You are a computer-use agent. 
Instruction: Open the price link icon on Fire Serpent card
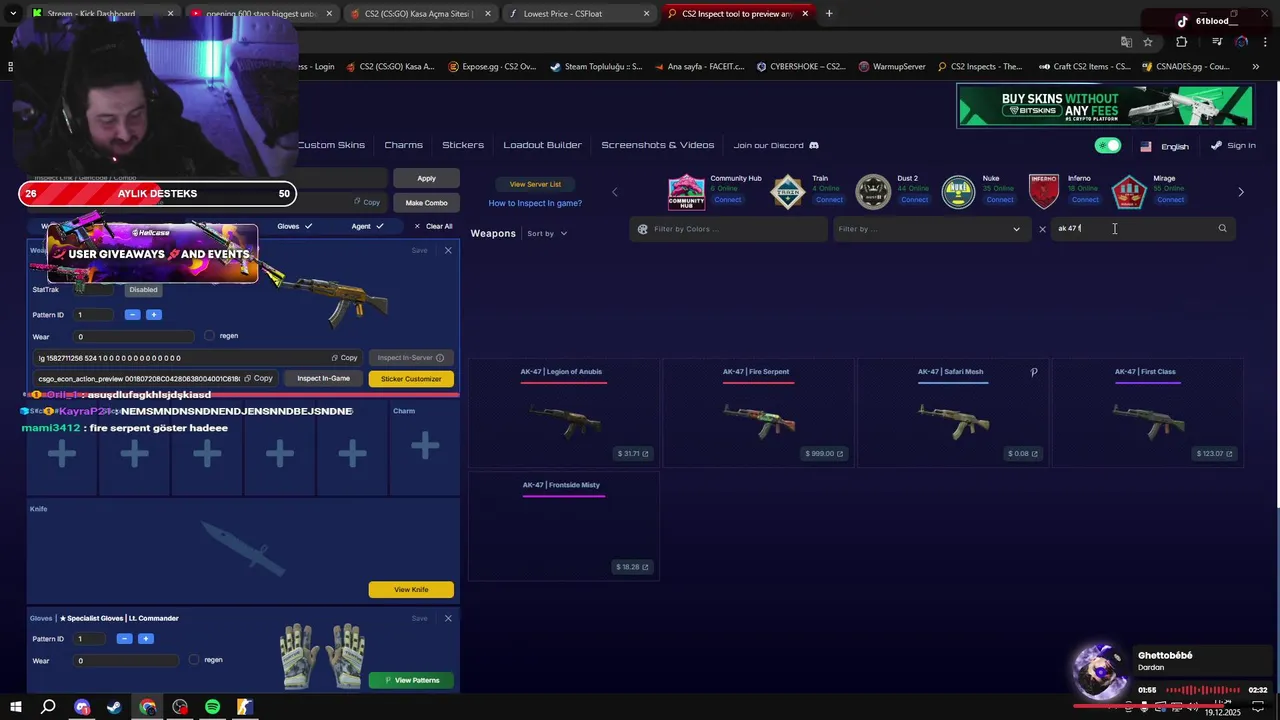tap(841, 454)
